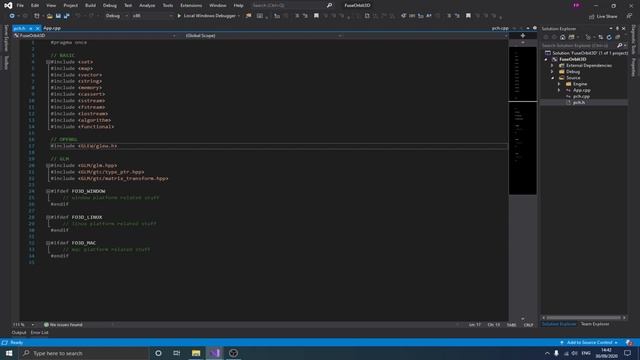
Task: Open the x86 platform dropdown
Action: 152,16
